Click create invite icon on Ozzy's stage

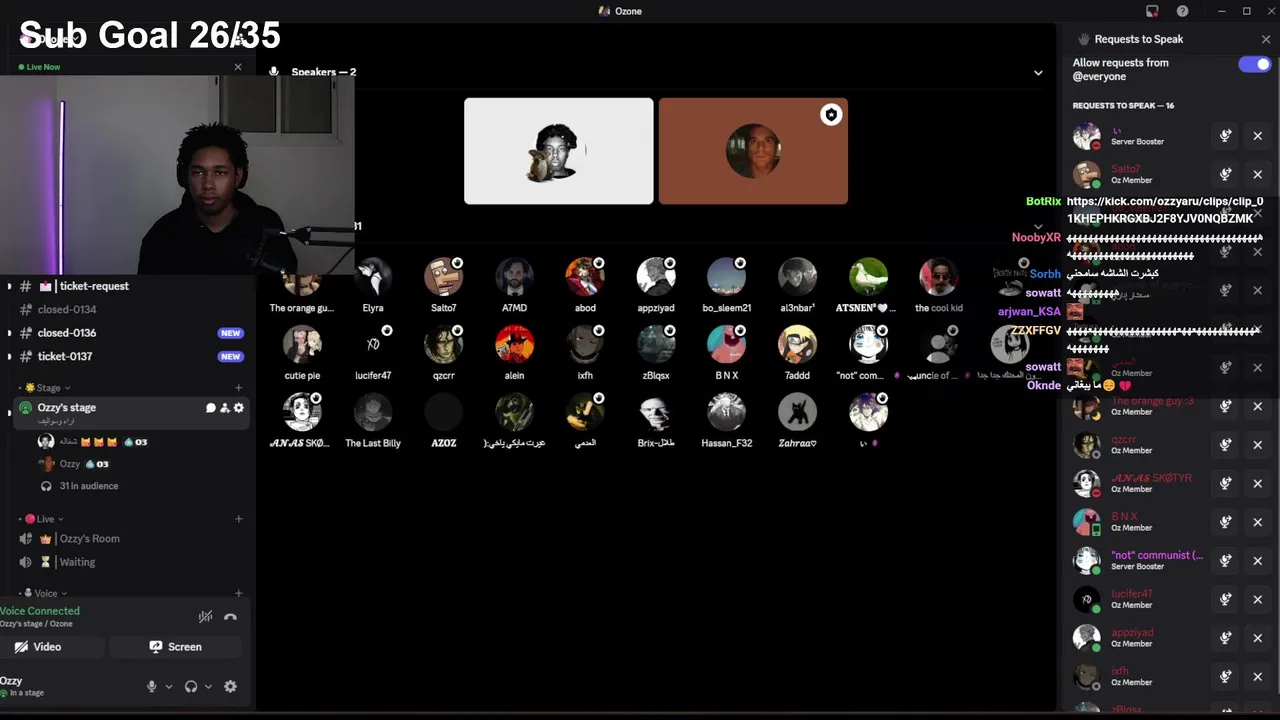pos(224,408)
